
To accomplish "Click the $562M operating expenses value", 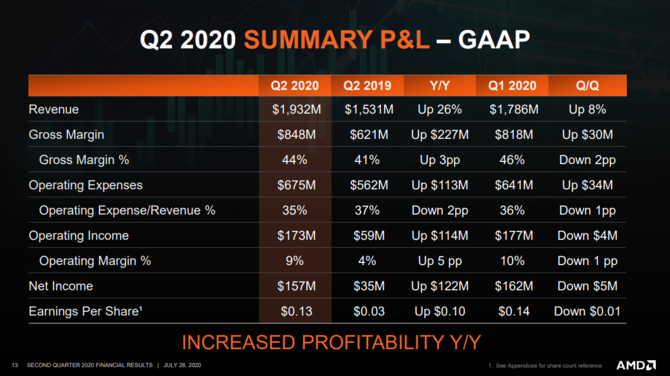I will pyautogui.click(x=369, y=185).
